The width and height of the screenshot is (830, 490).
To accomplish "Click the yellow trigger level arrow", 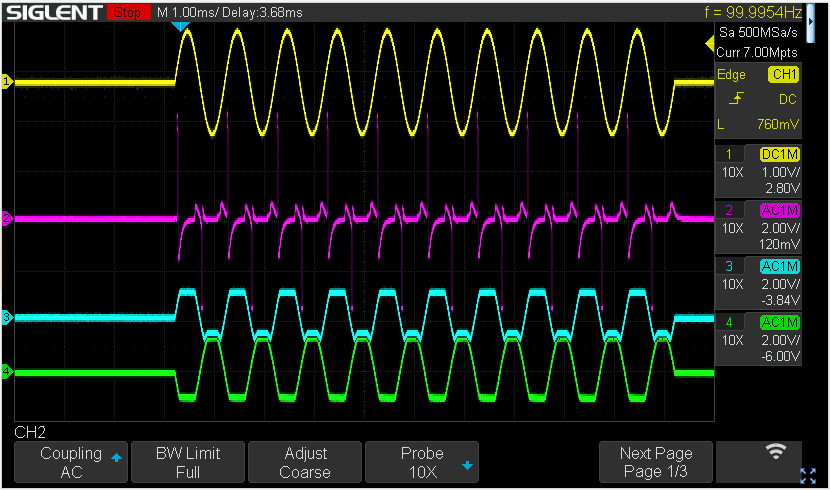I will (710, 44).
